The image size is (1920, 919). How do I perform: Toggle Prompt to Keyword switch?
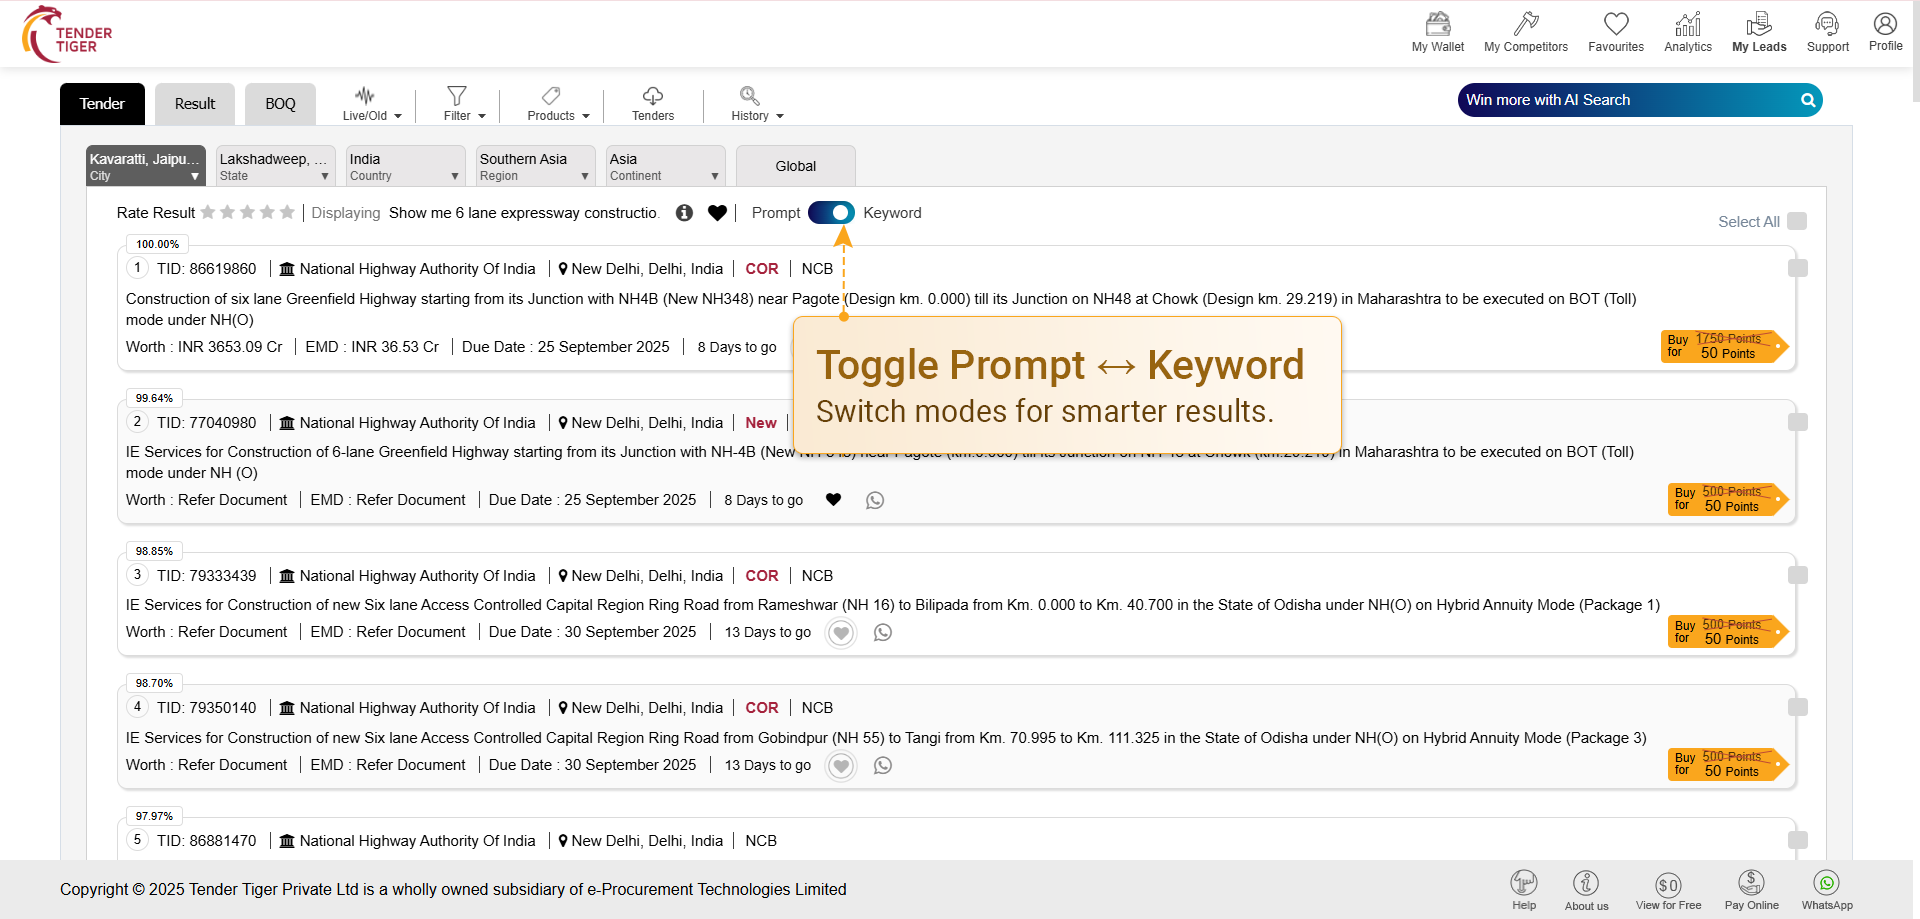pos(831,213)
